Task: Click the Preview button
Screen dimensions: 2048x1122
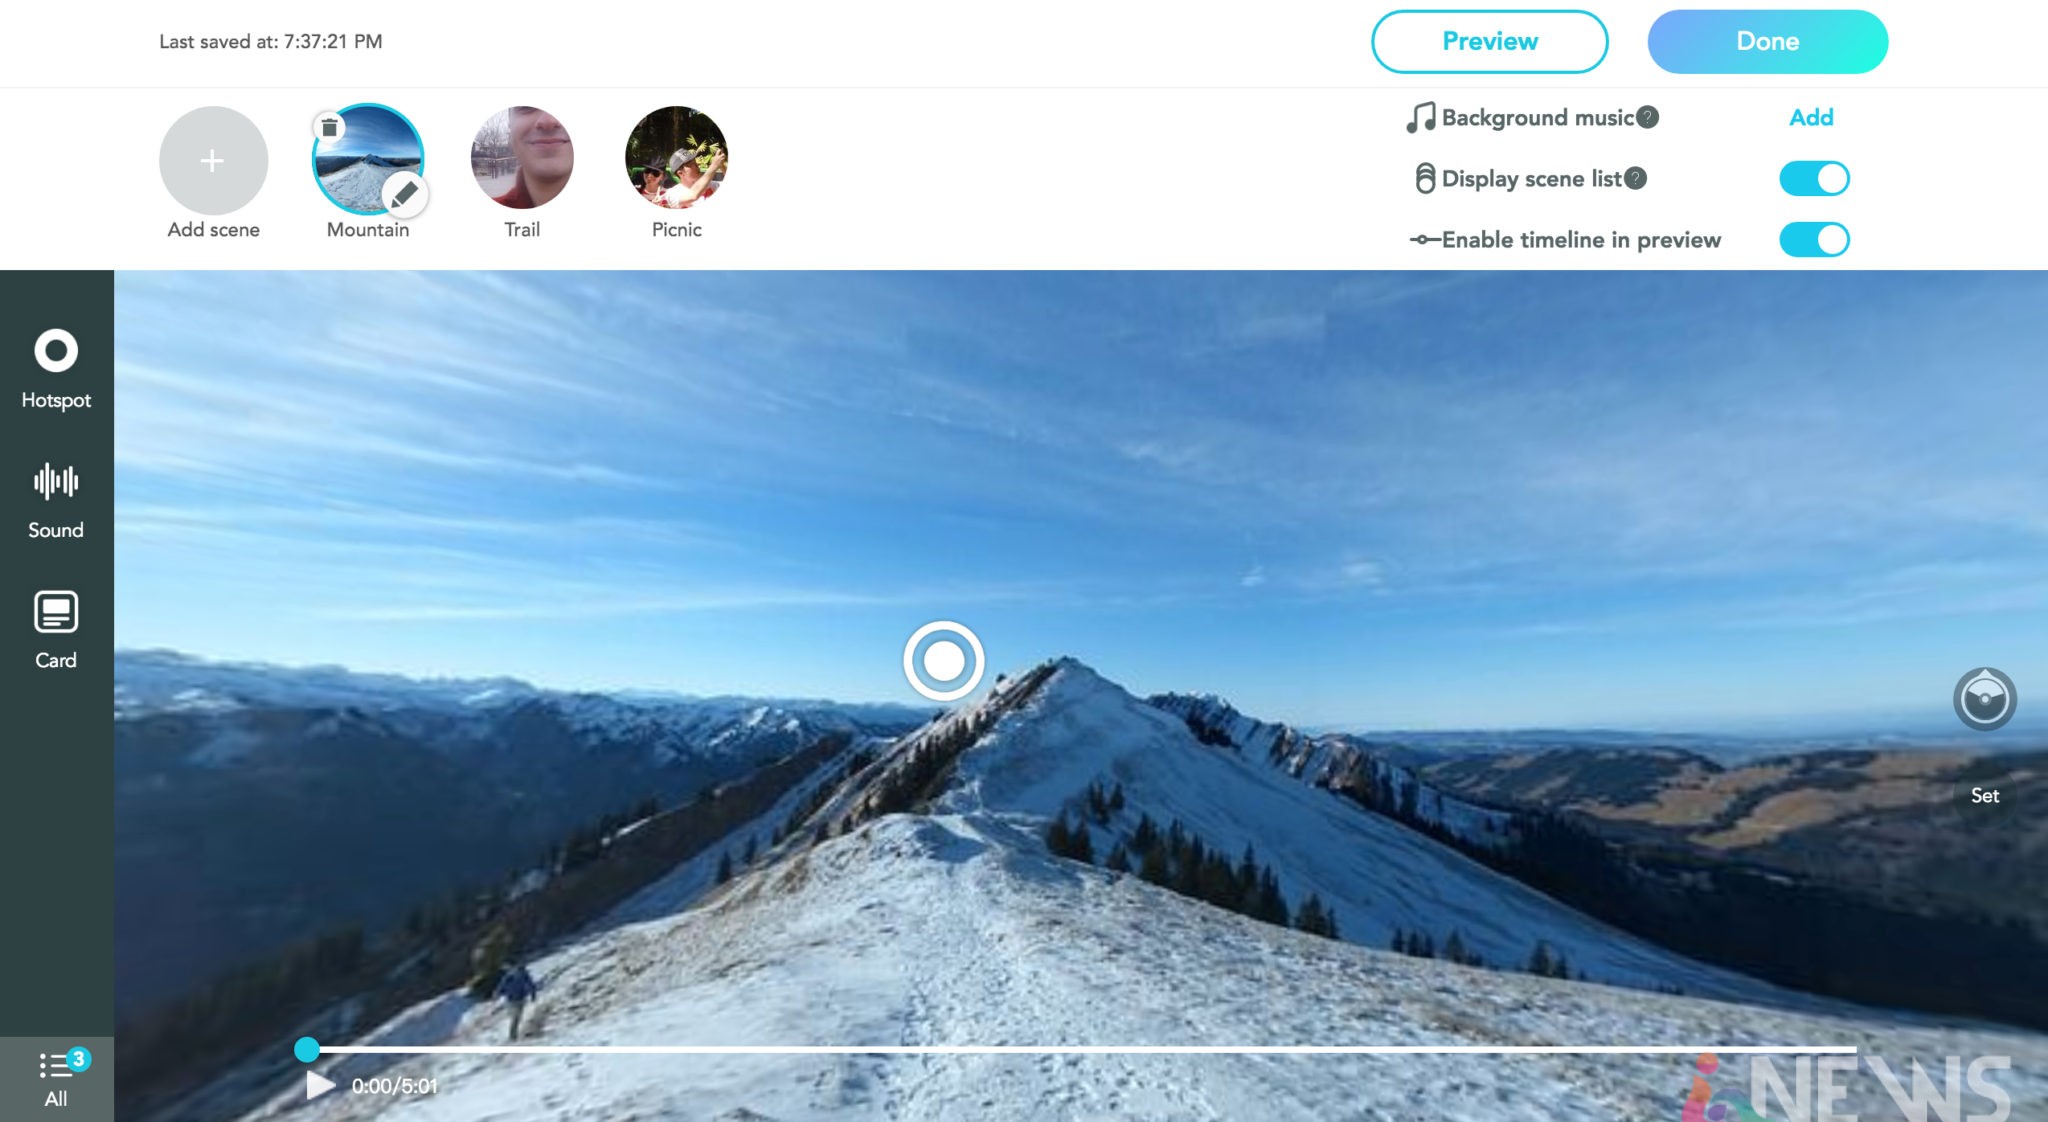Action: tap(1489, 41)
